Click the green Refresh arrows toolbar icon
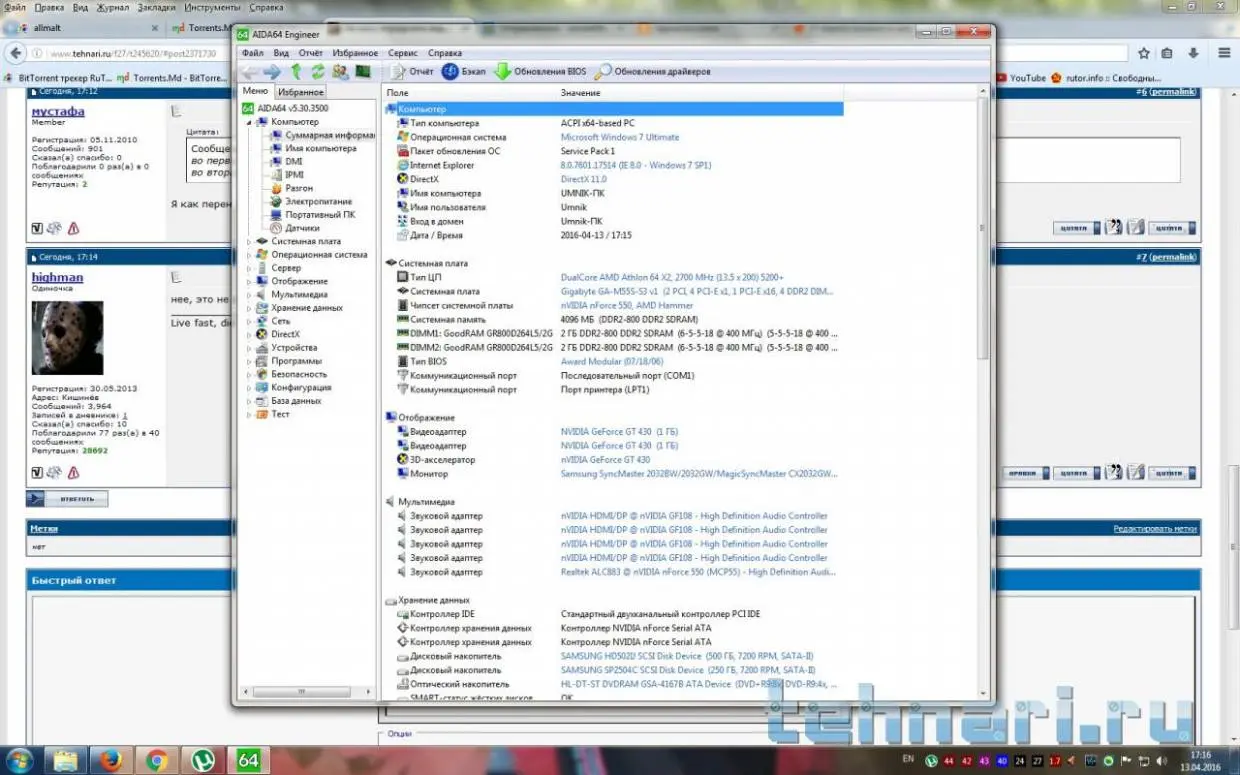The height and width of the screenshot is (775, 1240). coord(318,72)
